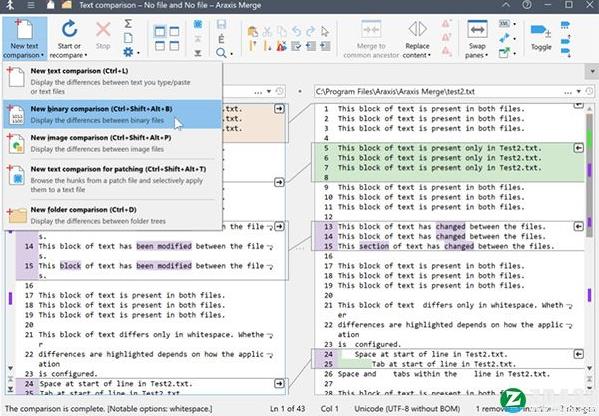This screenshot has width=599, height=416.
Task: Click merge-left arrow beside right pane line 5
Action: pyautogui.click(x=578, y=148)
